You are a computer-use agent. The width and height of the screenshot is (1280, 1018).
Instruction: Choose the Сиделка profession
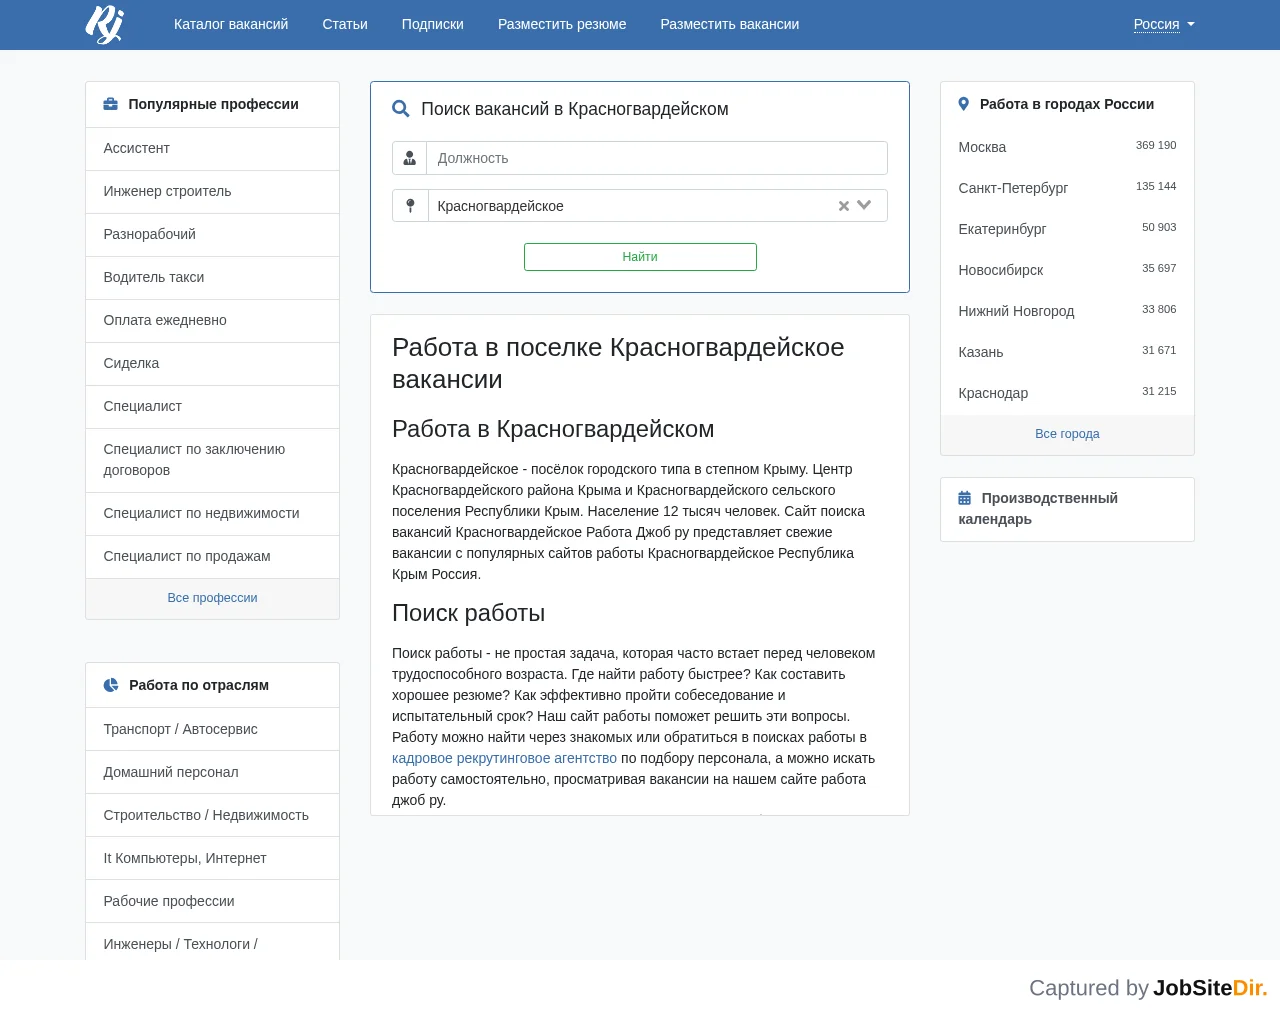(x=213, y=363)
